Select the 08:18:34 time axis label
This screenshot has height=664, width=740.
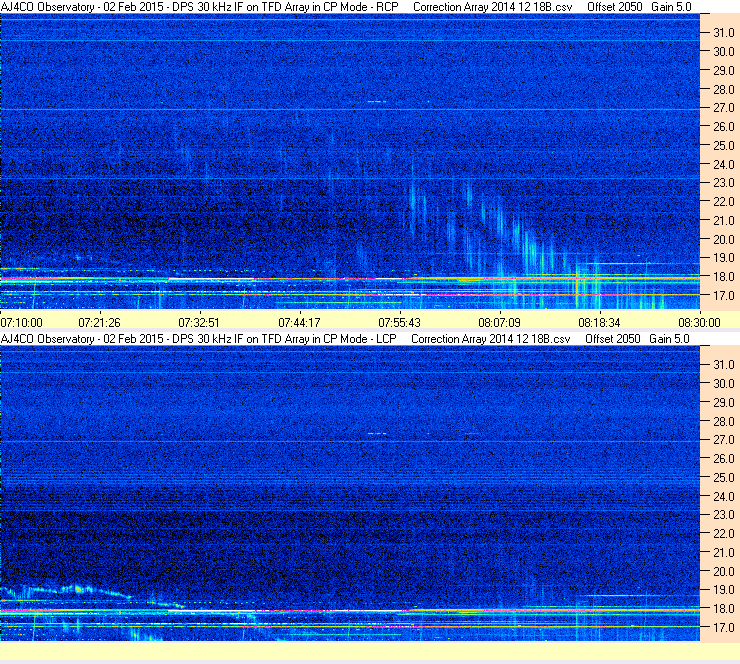pos(599,323)
